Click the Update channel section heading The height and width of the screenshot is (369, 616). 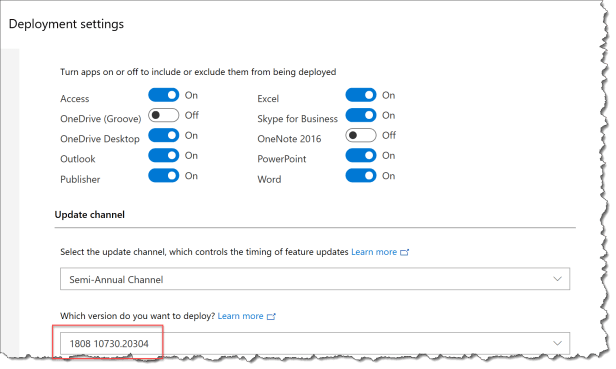(x=90, y=215)
